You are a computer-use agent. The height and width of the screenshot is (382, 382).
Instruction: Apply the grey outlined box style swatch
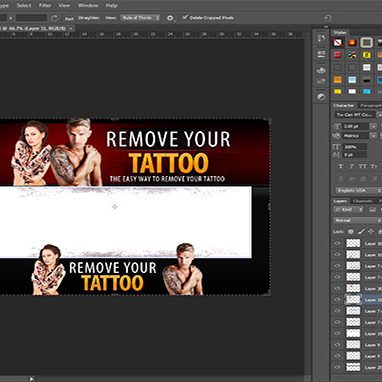(x=366, y=43)
